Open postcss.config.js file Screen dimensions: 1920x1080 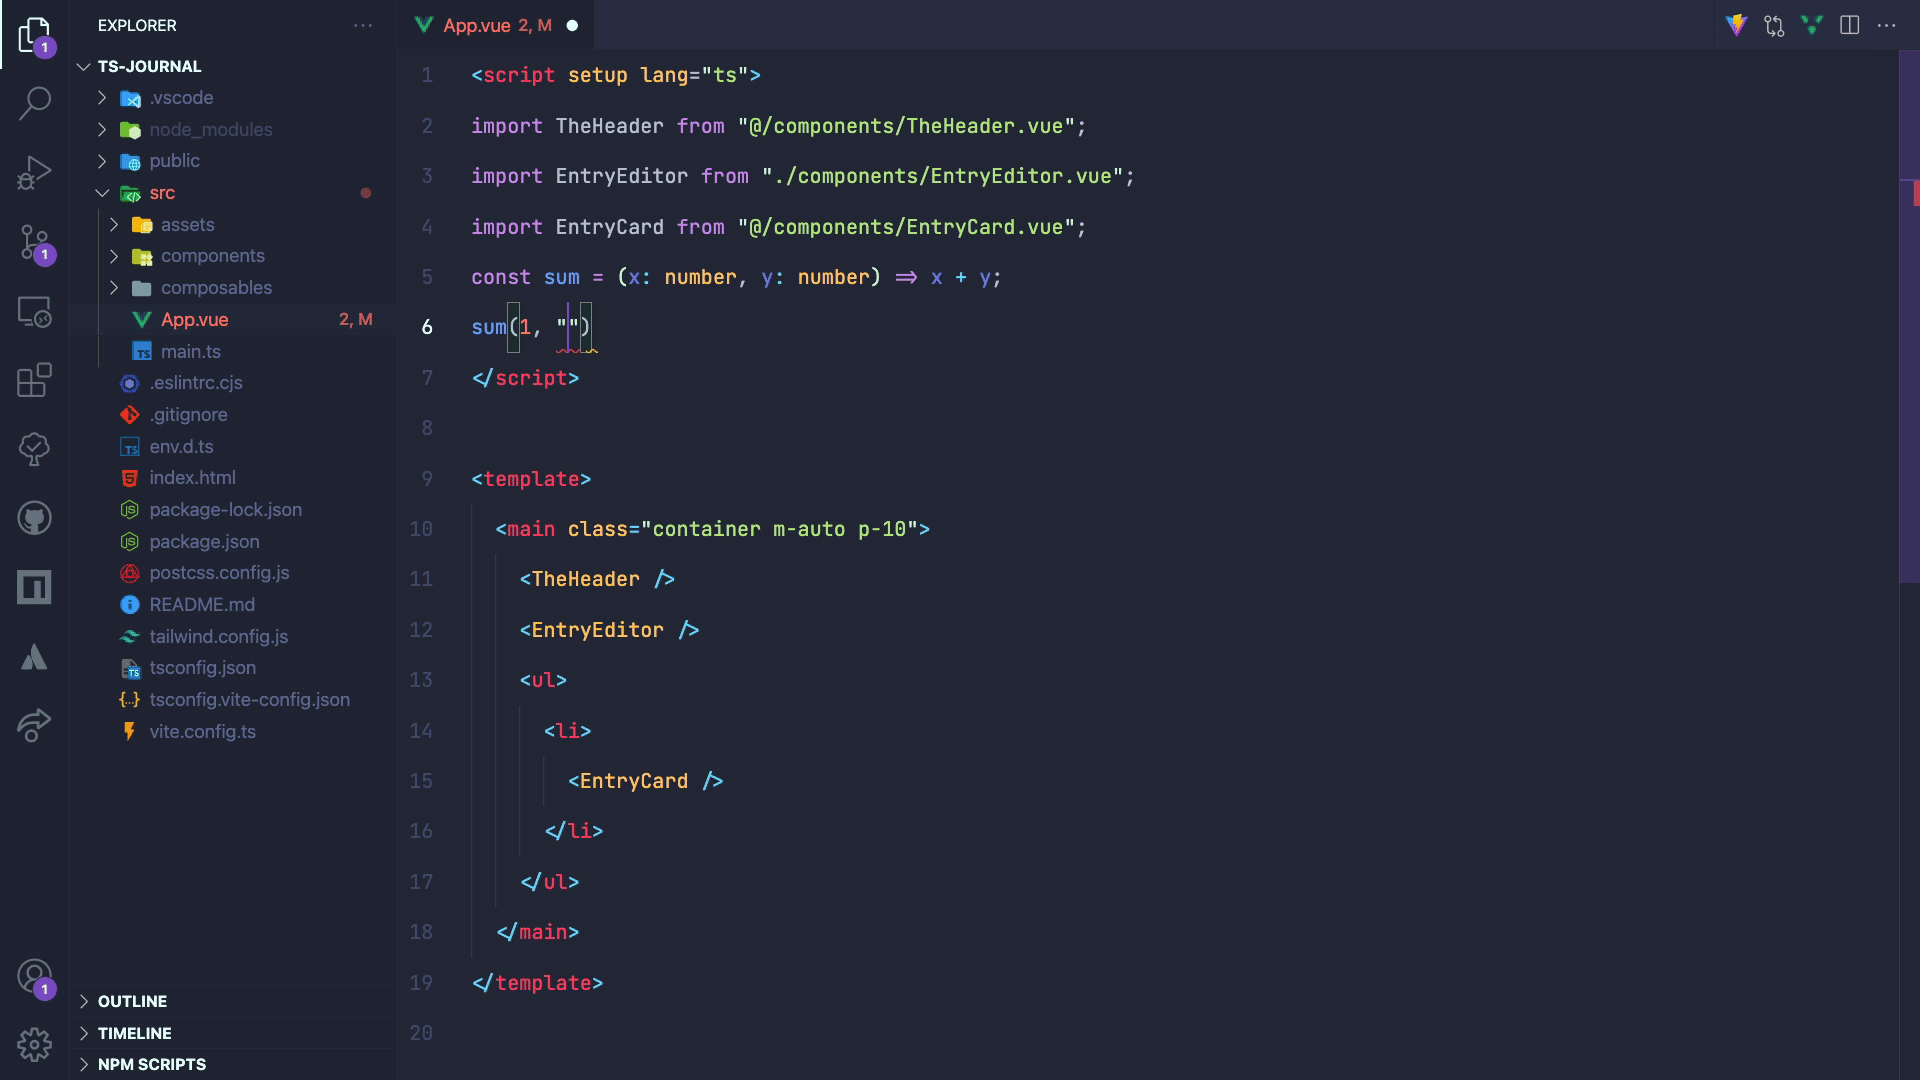pyautogui.click(x=233, y=573)
